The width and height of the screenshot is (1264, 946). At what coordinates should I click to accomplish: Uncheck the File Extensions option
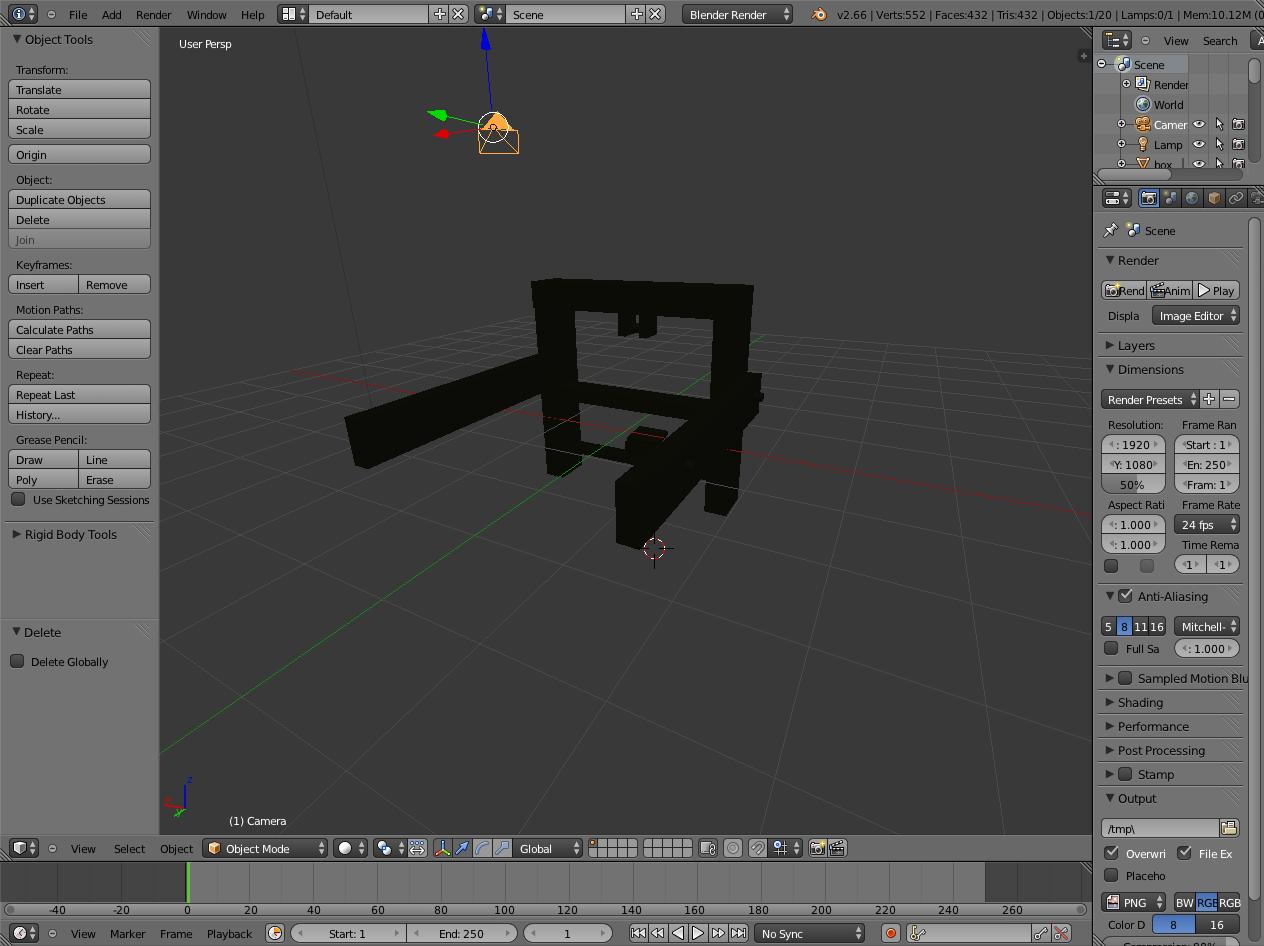pos(1185,853)
